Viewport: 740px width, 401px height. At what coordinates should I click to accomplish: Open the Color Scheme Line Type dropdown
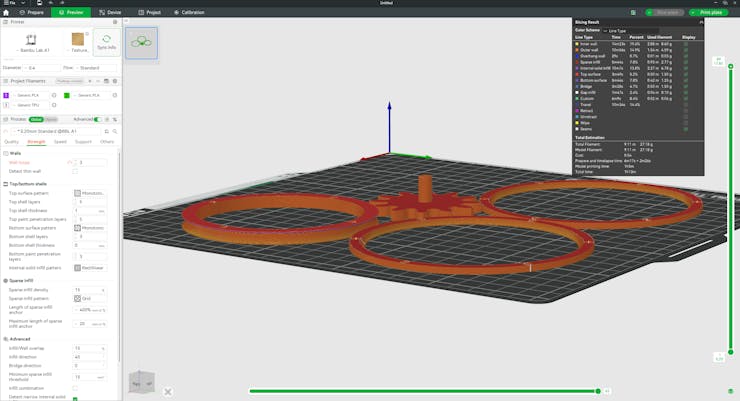click(630, 31)
